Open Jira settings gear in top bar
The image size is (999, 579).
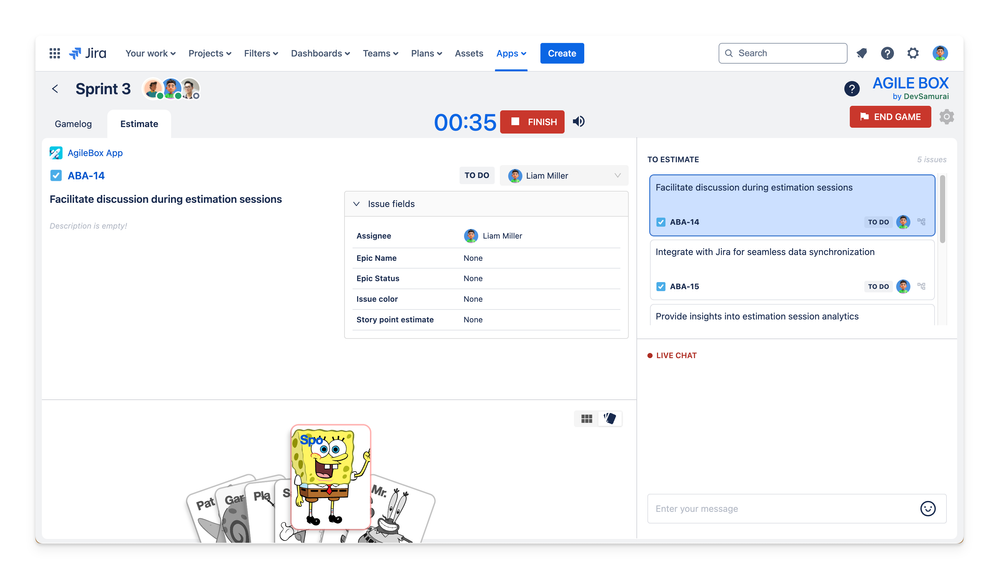click(x=913, y=54)
